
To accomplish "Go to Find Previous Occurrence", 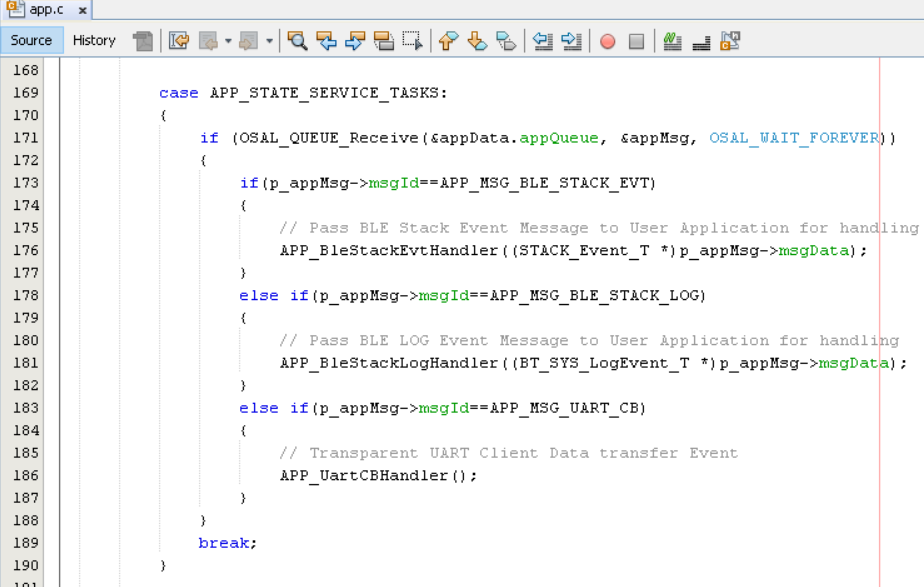I will 326,41.
